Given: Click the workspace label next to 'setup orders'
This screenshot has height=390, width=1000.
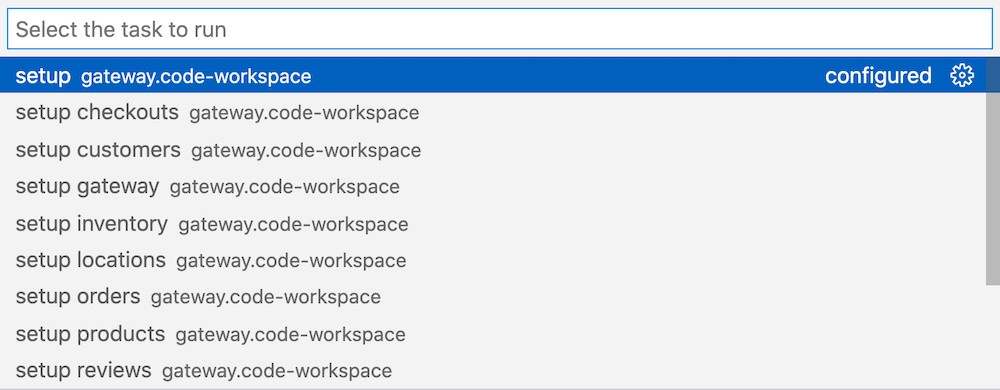Looking at the screenshot, I should [266, 298].
